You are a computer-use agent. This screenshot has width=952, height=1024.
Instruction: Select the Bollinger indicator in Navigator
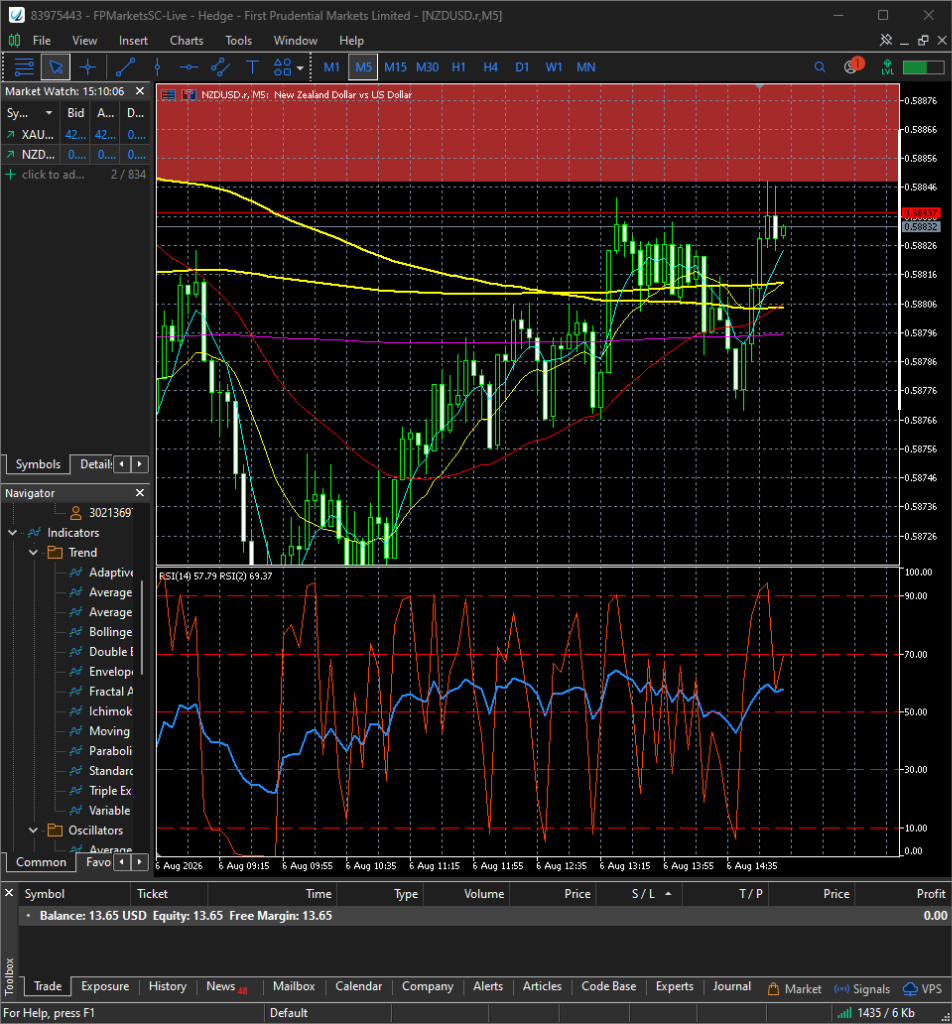pyautogui.click(x=101, y=632)
